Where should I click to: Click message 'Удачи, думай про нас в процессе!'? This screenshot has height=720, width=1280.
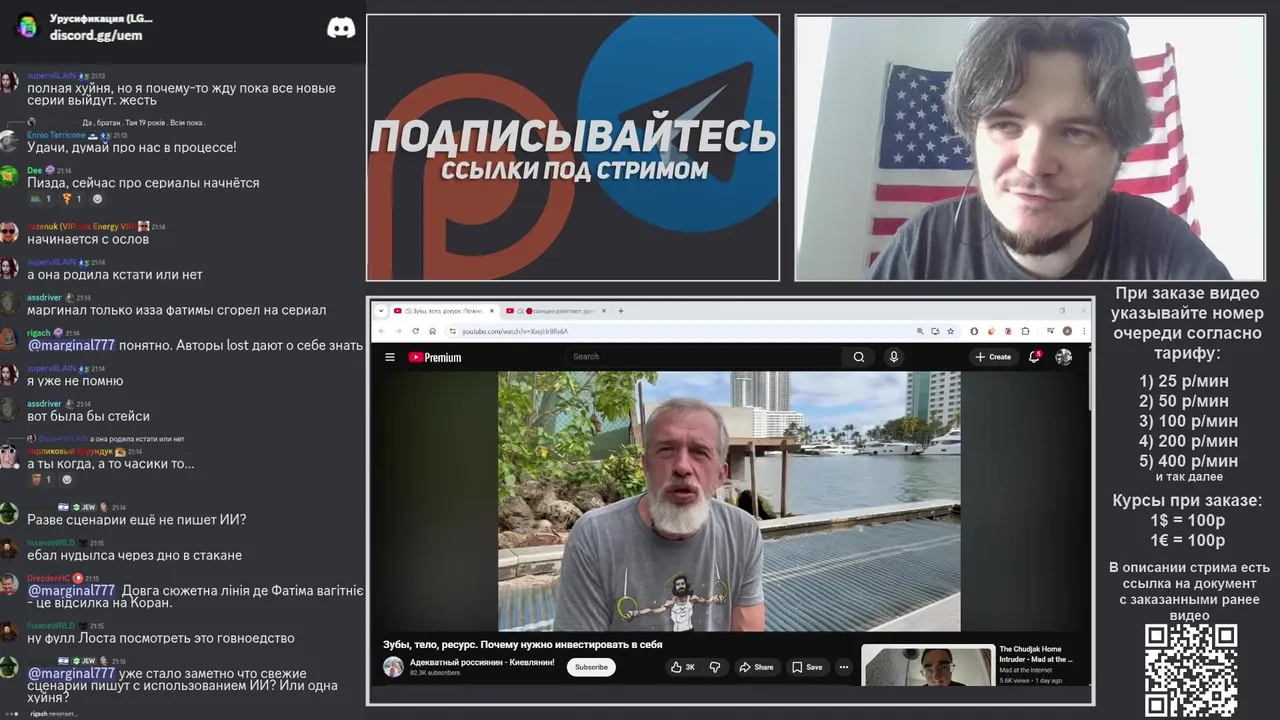pyautogui.click(x=132, y=147)
